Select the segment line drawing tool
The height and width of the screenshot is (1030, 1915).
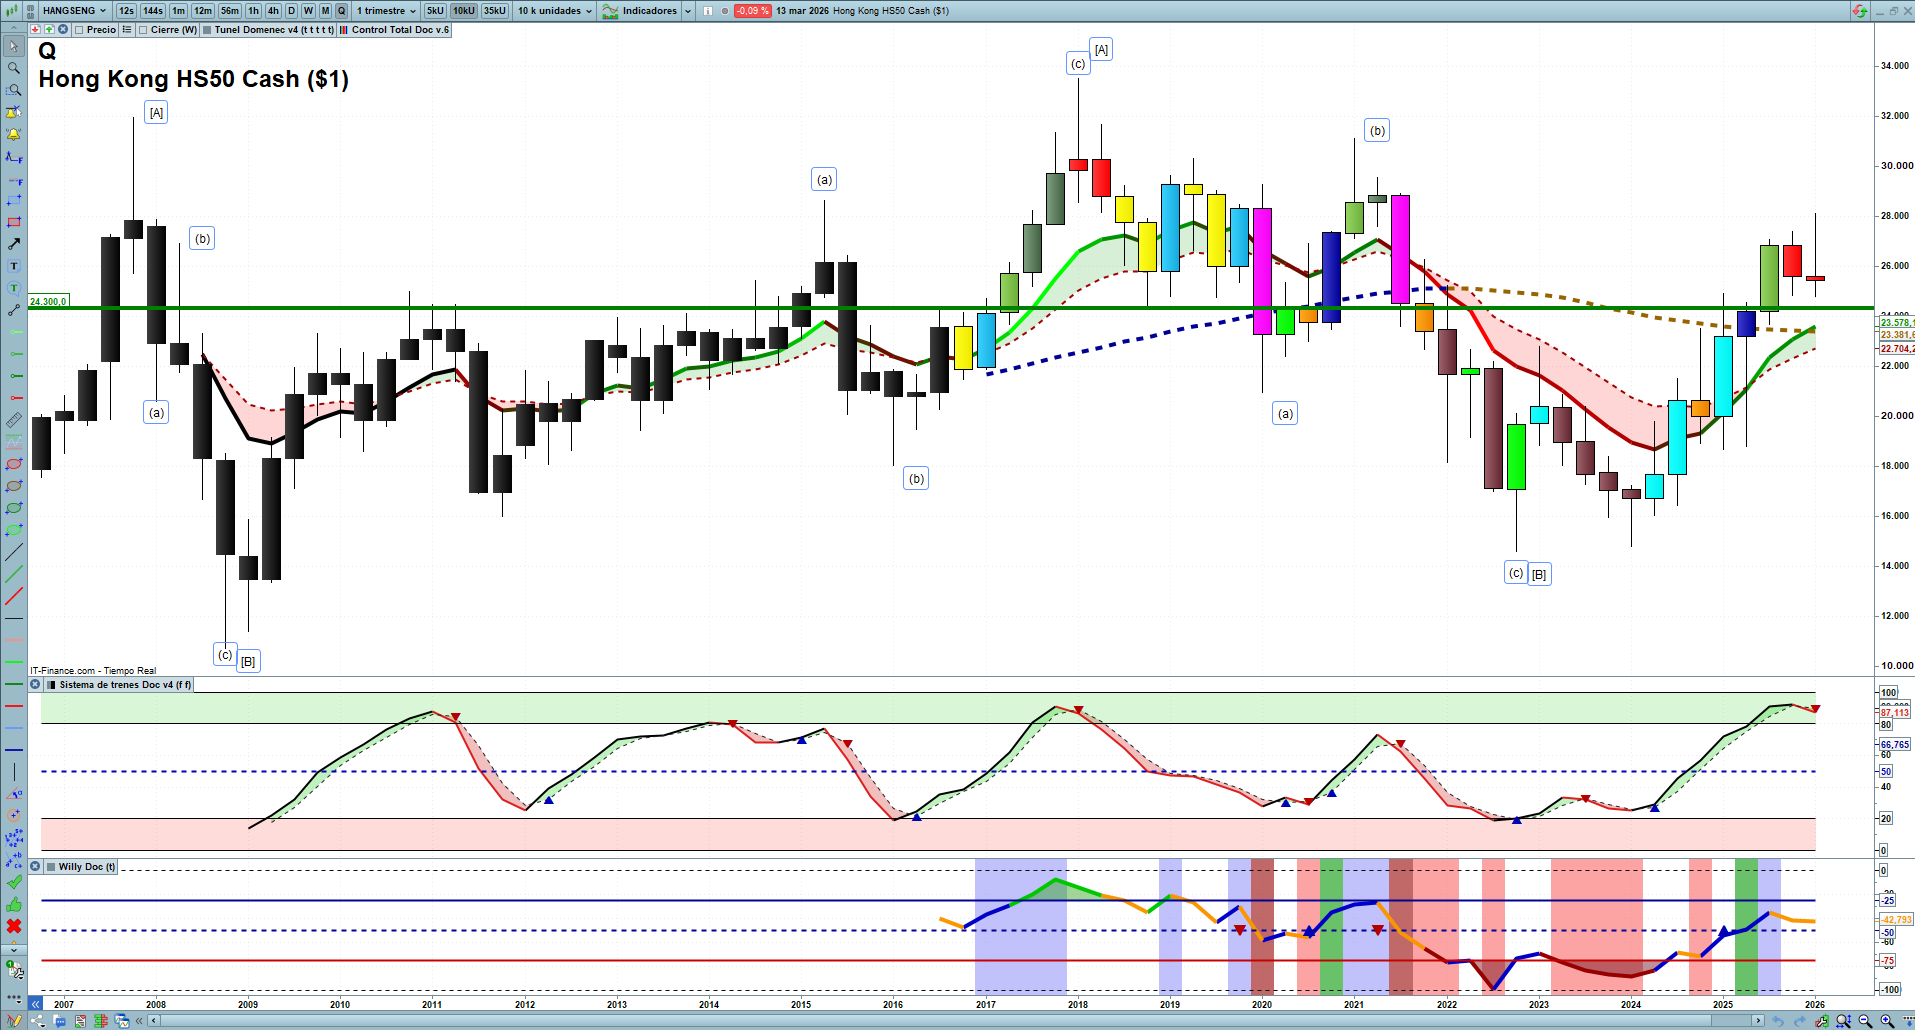tap(14, 310)
